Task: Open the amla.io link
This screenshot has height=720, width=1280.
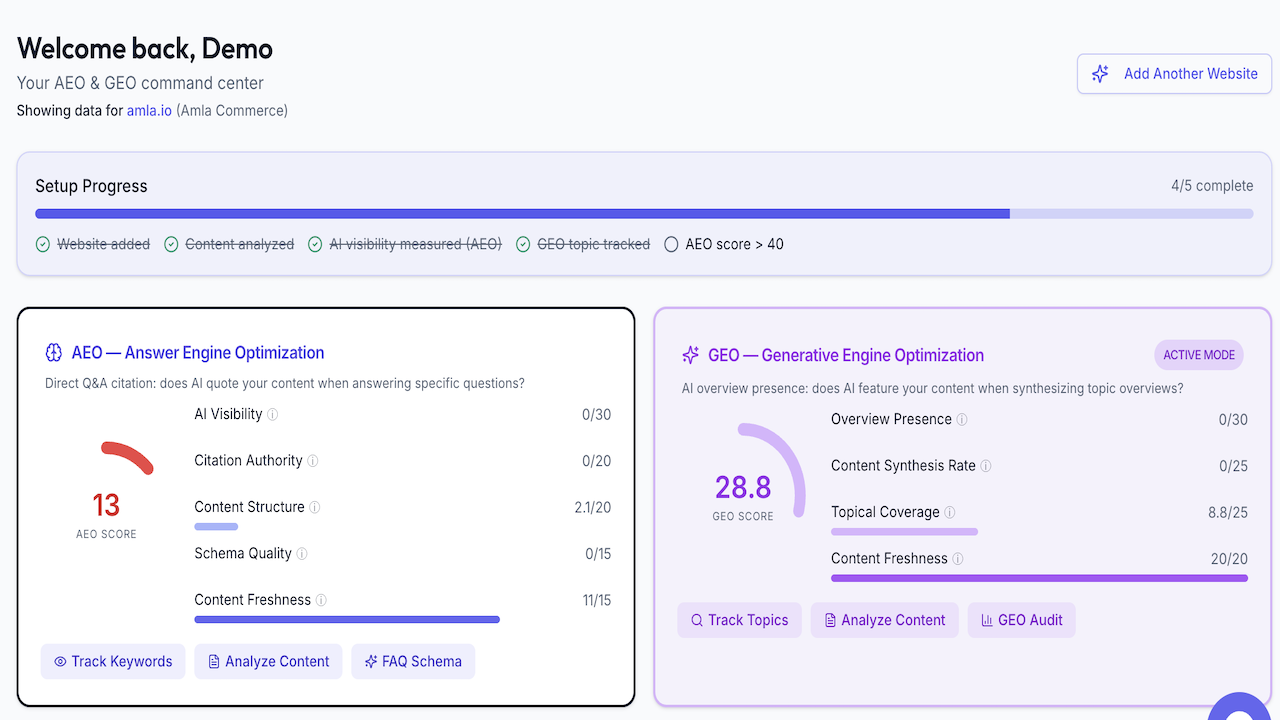Action: pyautogui.click(x=149, y=111)
